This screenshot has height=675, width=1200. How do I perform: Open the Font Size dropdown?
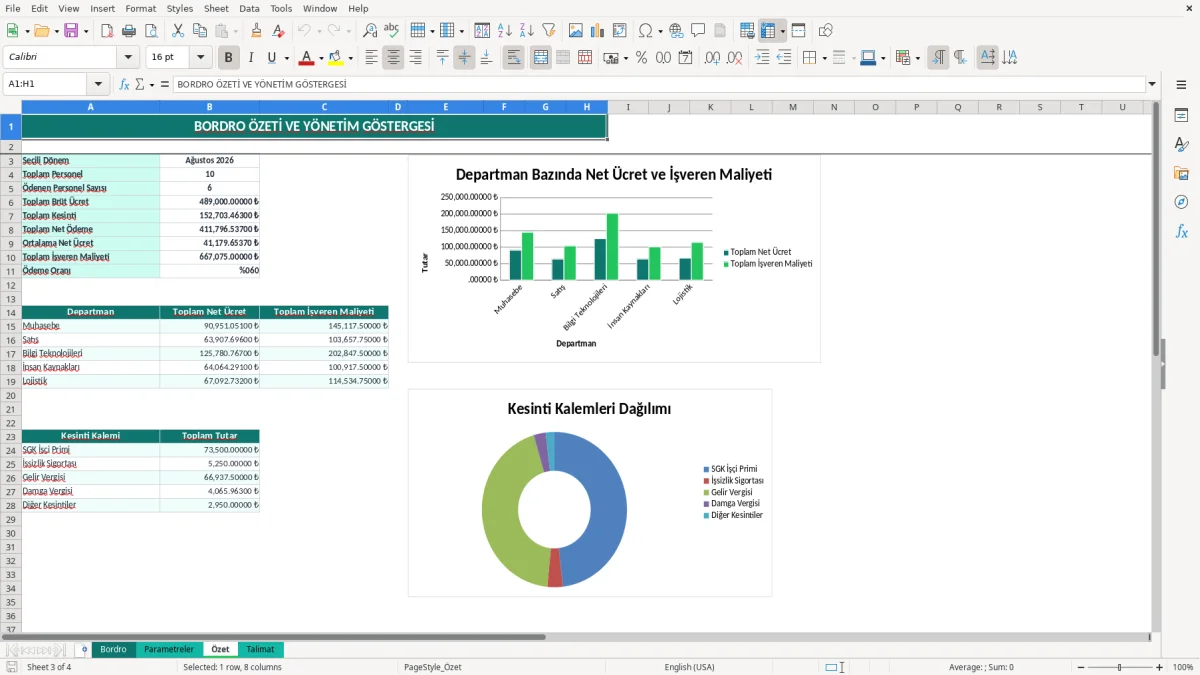(201, 58)
